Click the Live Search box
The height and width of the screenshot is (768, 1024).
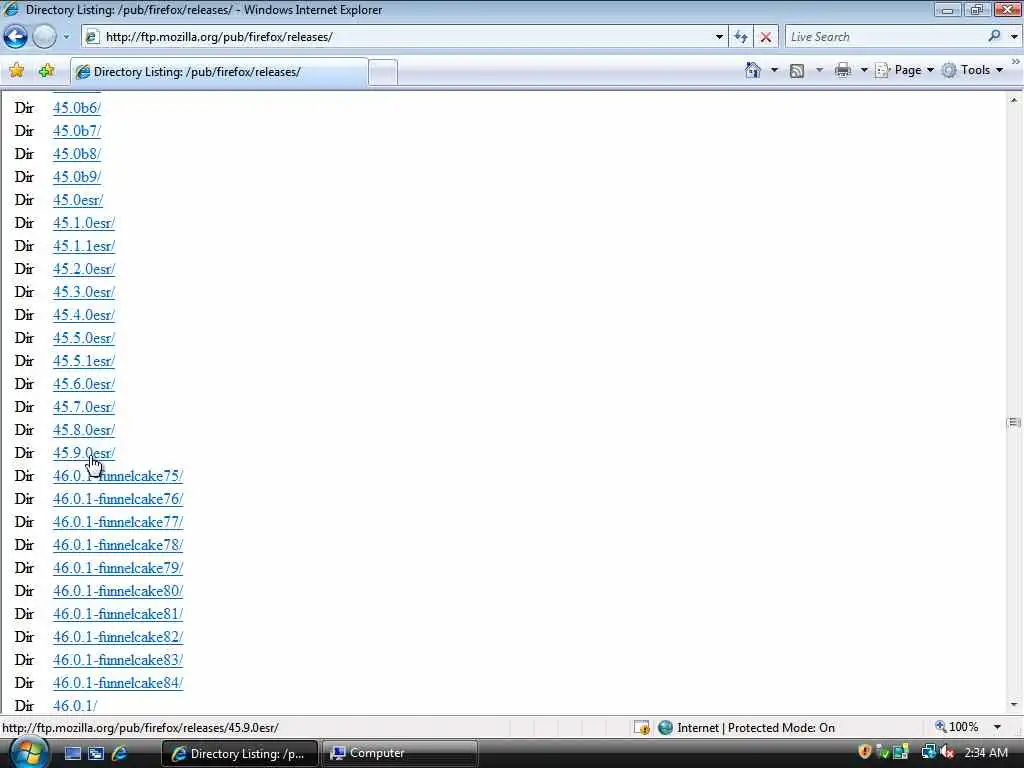[x=884, y=37]
